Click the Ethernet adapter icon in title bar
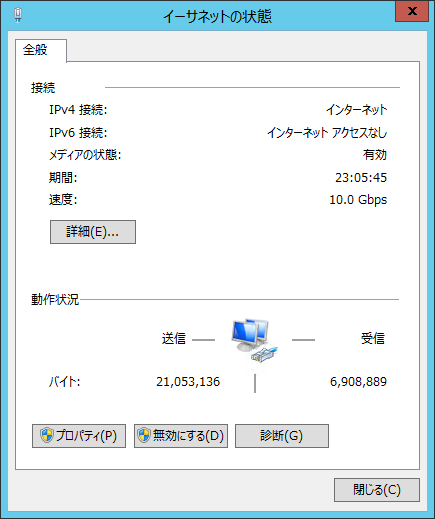This screenshot has height=519, width=435. pos(18,15)
